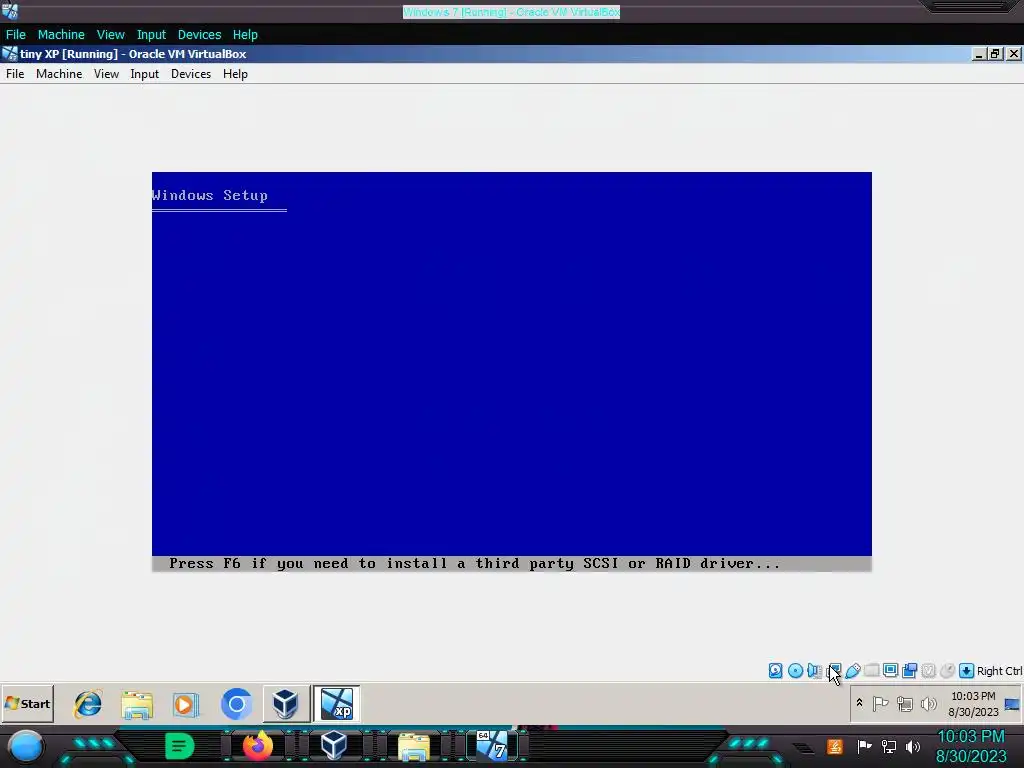The height and width of the screenshot is (768, 1024).
Task: Open cyan Machine menu of Windows 7 VM window
Action: (61, 35)
